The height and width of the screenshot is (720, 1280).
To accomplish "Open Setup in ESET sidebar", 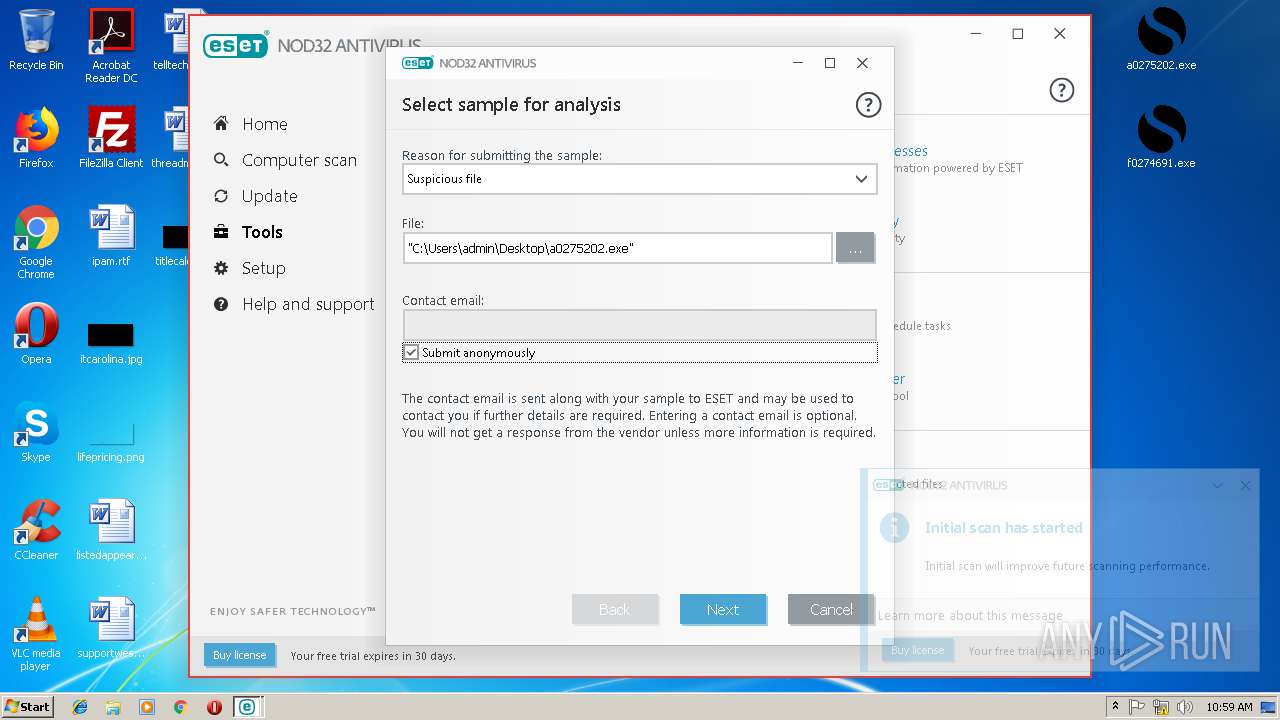I will pyautogui.click(x=263, y=268).
